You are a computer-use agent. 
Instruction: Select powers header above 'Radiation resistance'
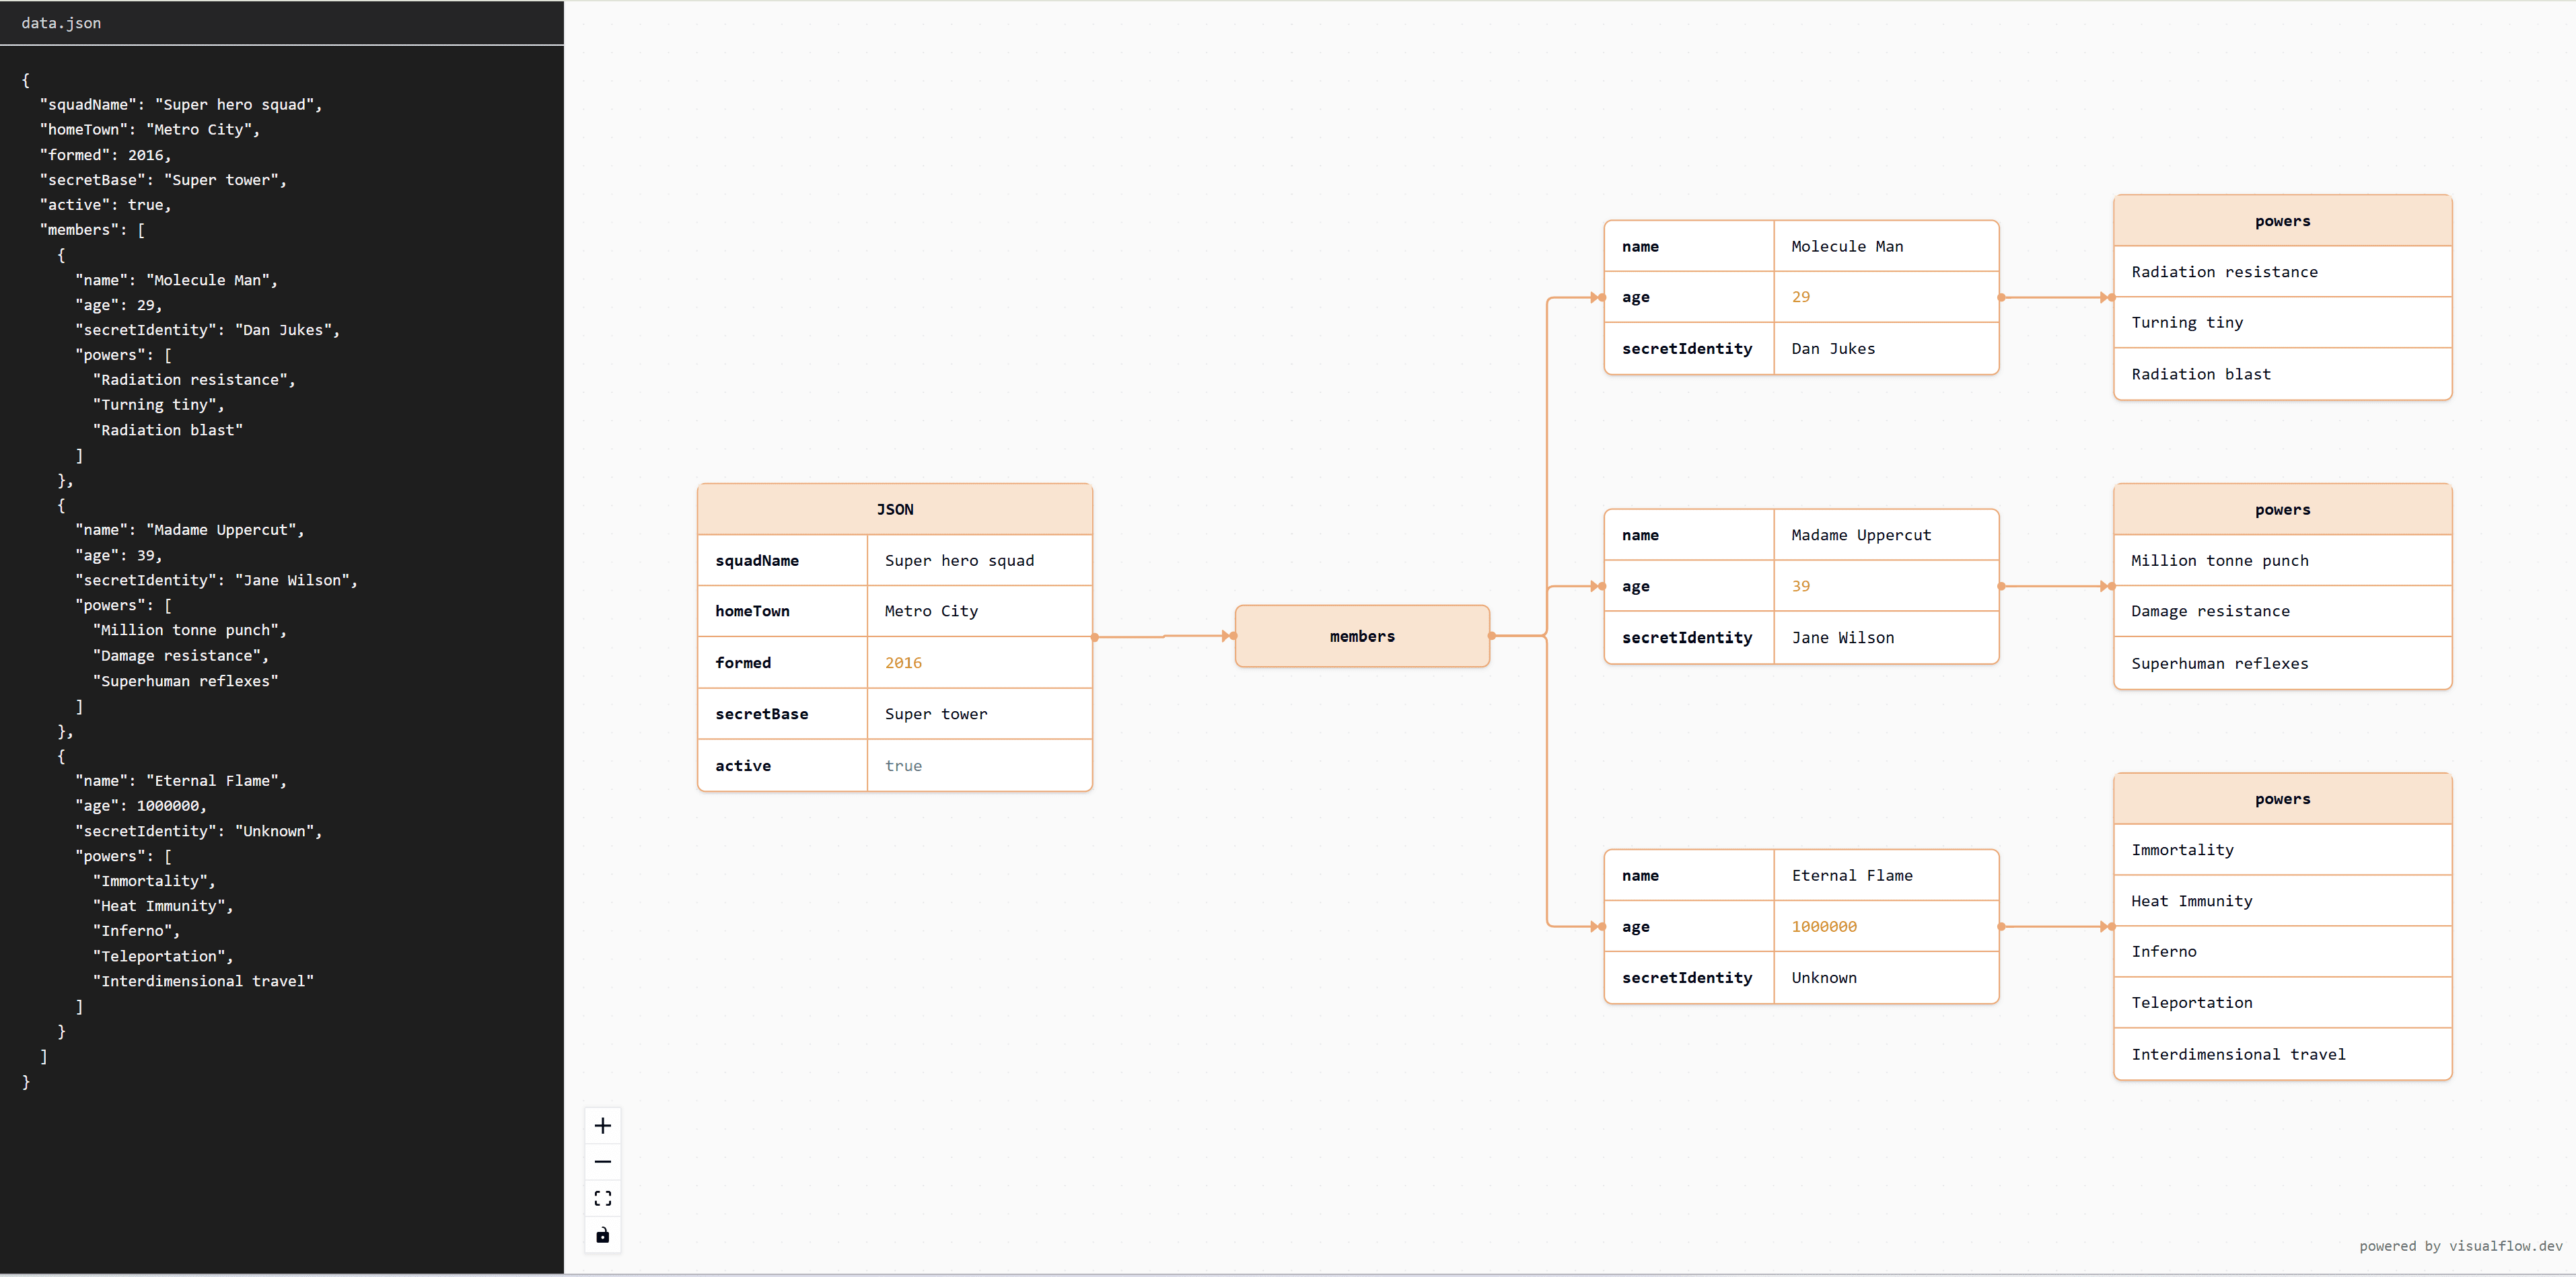[2282, 221]
